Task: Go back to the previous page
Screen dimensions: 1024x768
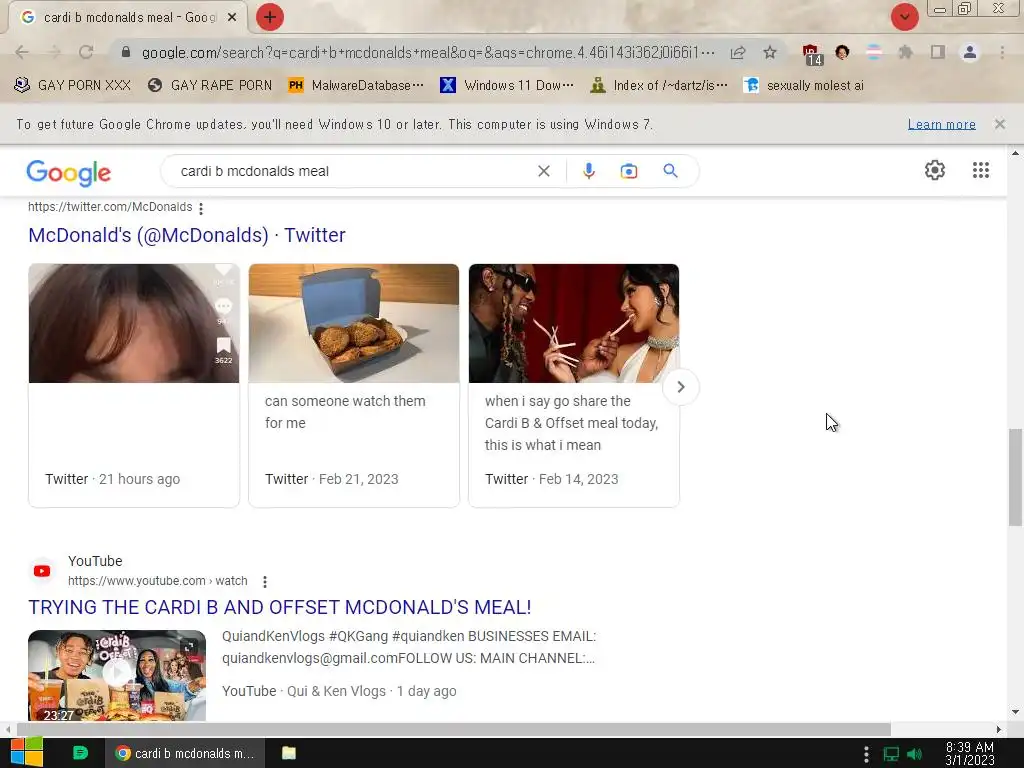Action: point(22,52)
